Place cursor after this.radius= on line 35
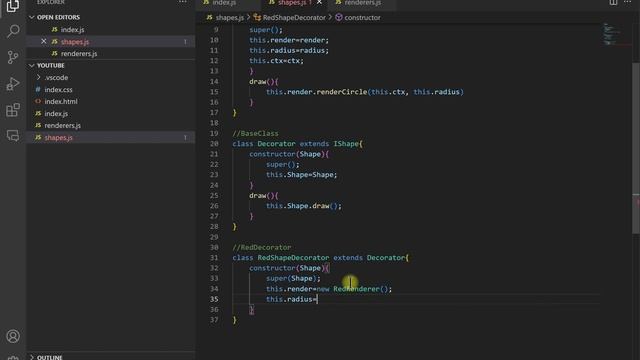Screen dimensions: 640x360 317,299
